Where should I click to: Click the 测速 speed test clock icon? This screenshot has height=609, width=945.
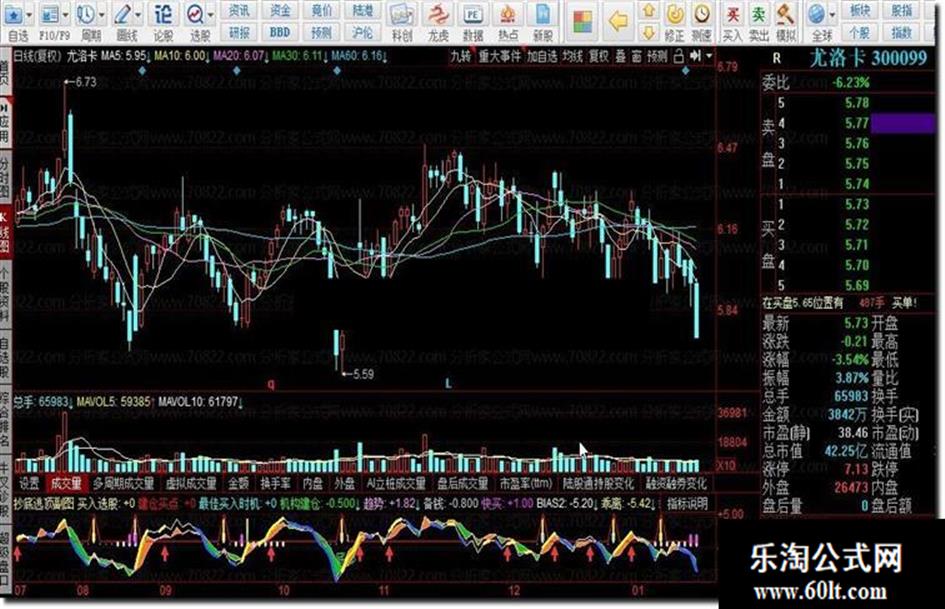(702, 14)
